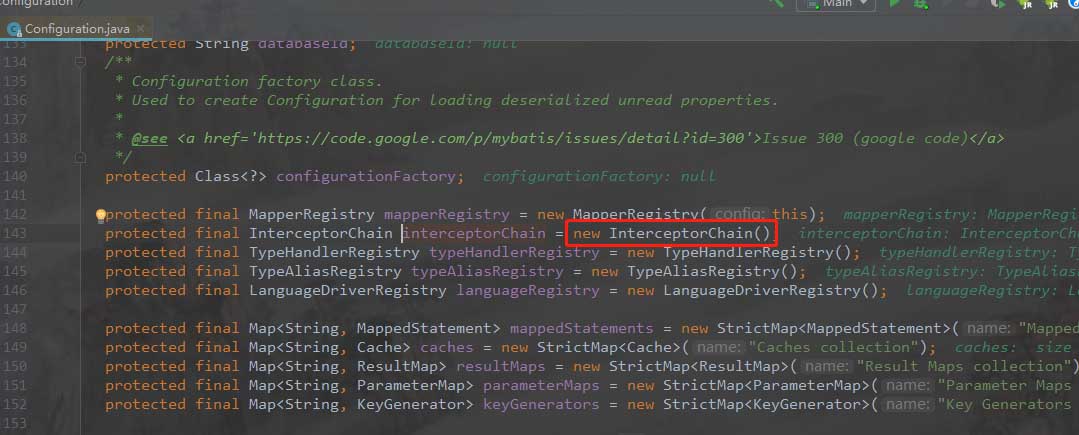Click the interceptorChain field name on line 143
The height and width of the screenshot is (435, 1079).
[473, 234]
